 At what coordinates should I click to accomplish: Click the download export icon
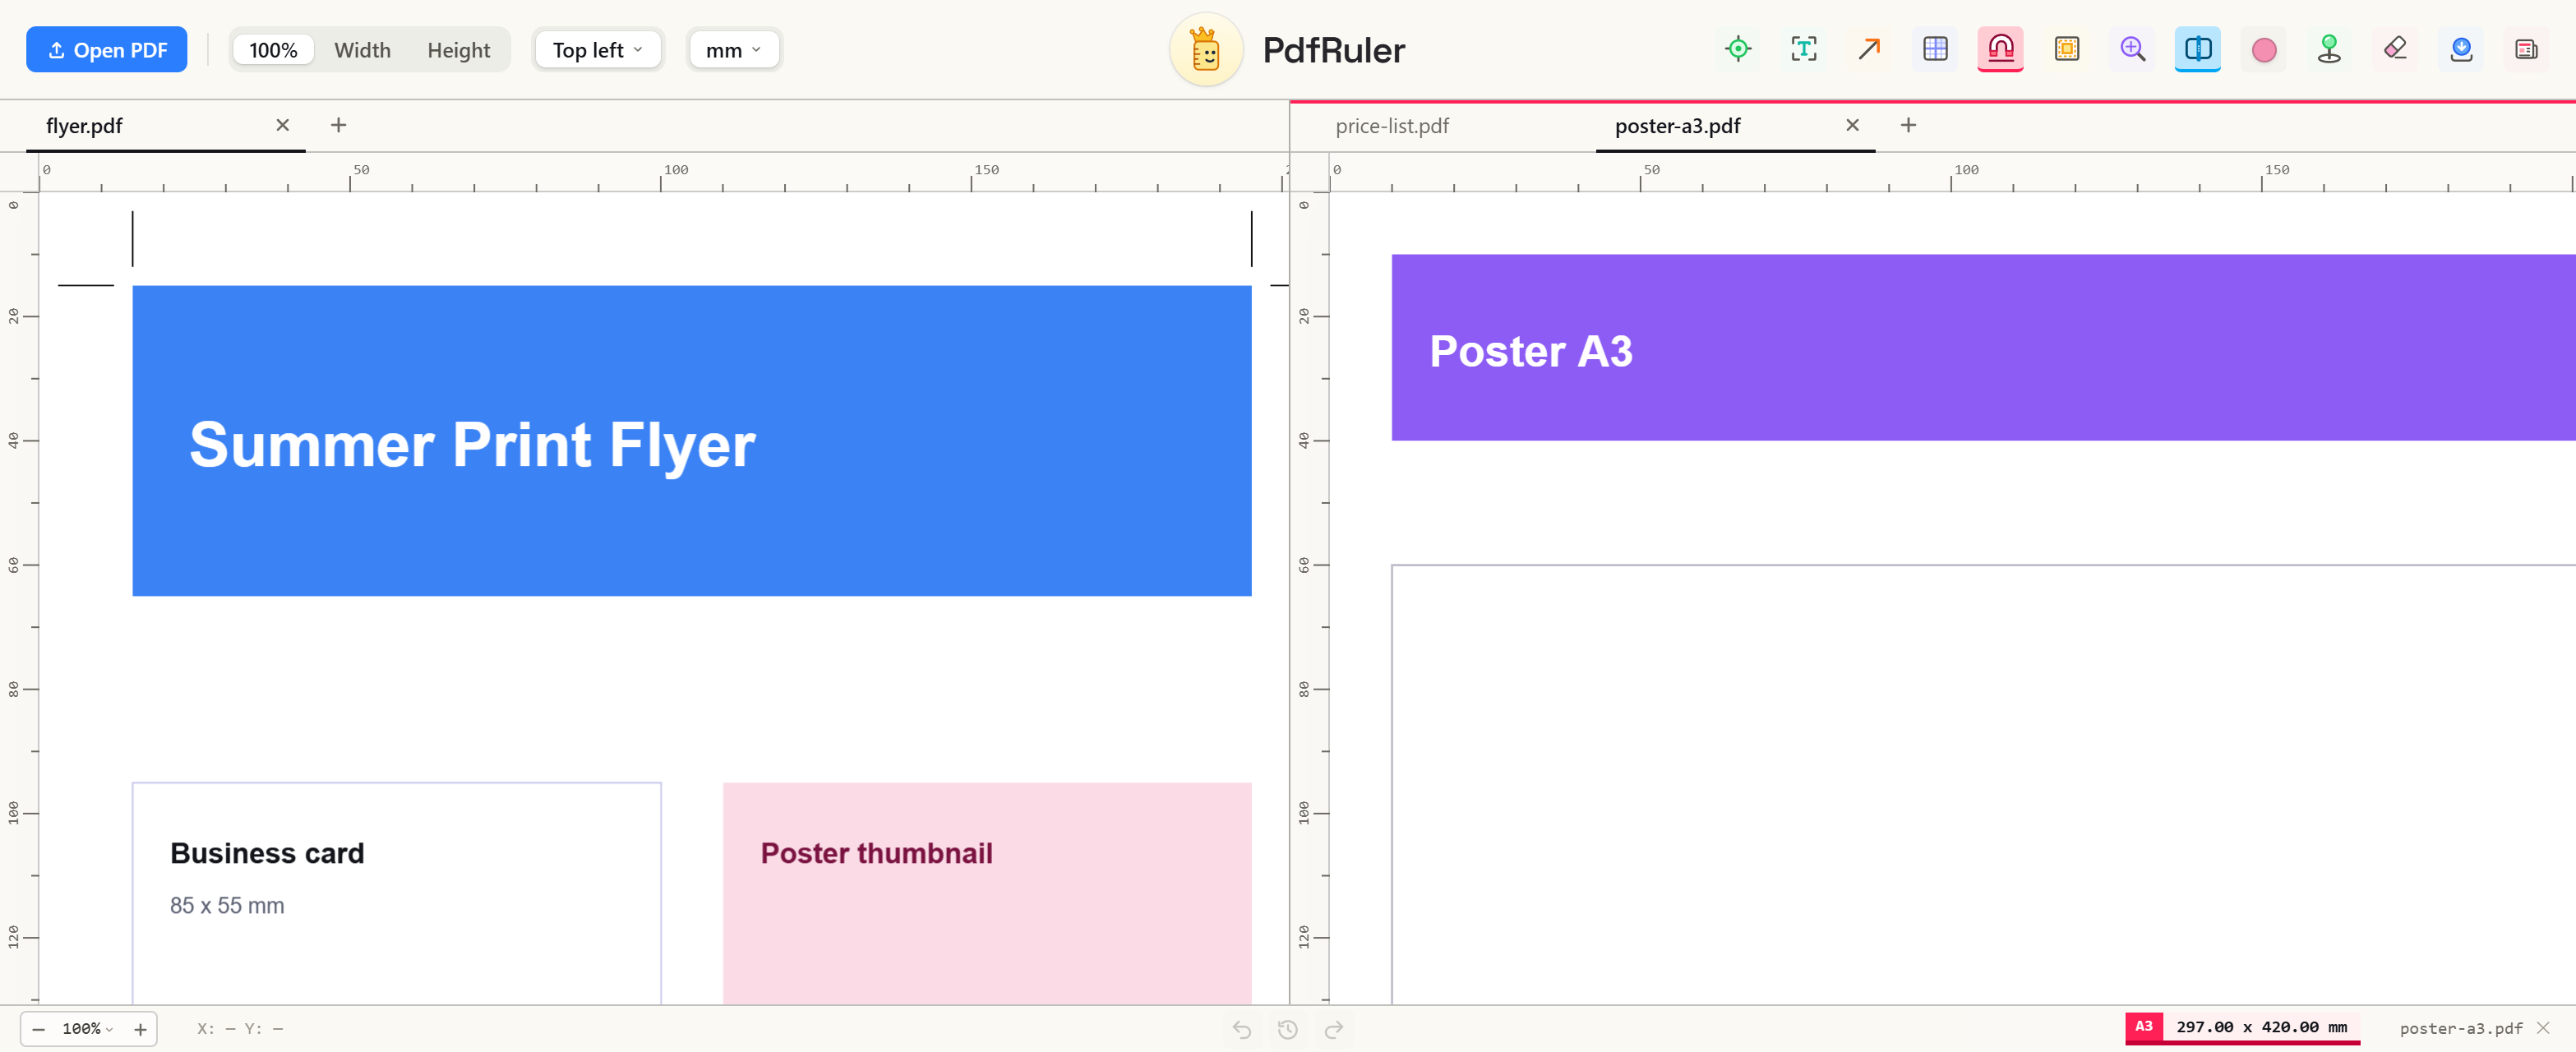tap(2460, 49)
